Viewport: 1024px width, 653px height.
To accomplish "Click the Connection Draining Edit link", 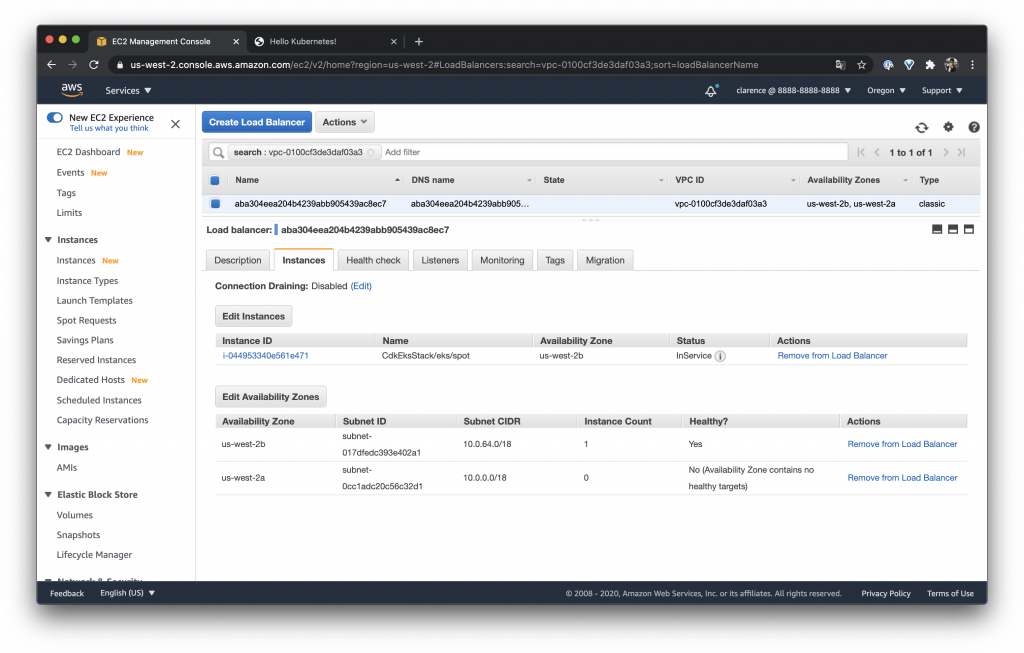I will pos(361,286).
